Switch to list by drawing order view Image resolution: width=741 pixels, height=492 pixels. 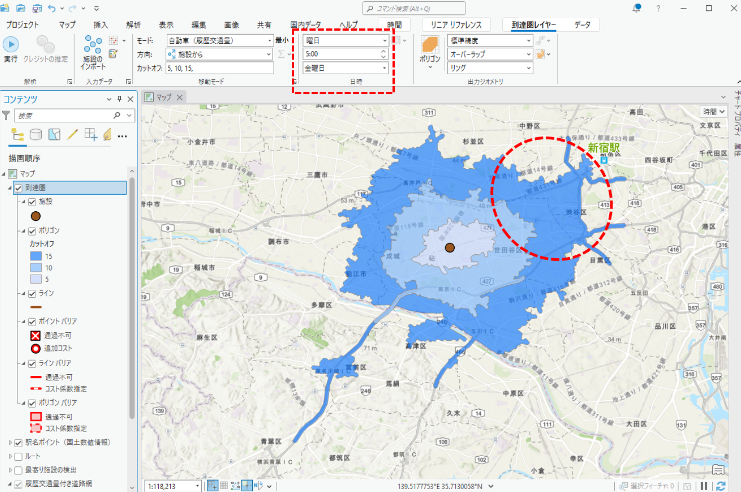coord(16,135)
